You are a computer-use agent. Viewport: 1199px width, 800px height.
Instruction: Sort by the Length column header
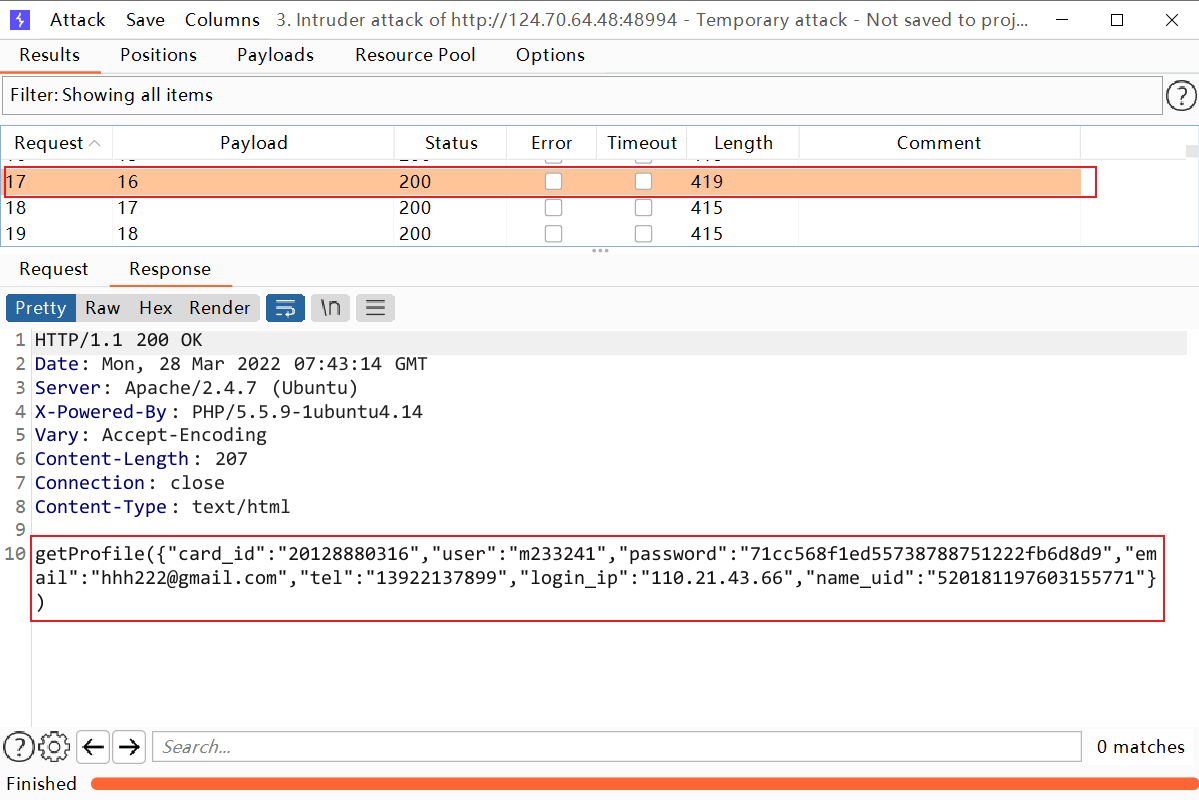click(743, 143)
